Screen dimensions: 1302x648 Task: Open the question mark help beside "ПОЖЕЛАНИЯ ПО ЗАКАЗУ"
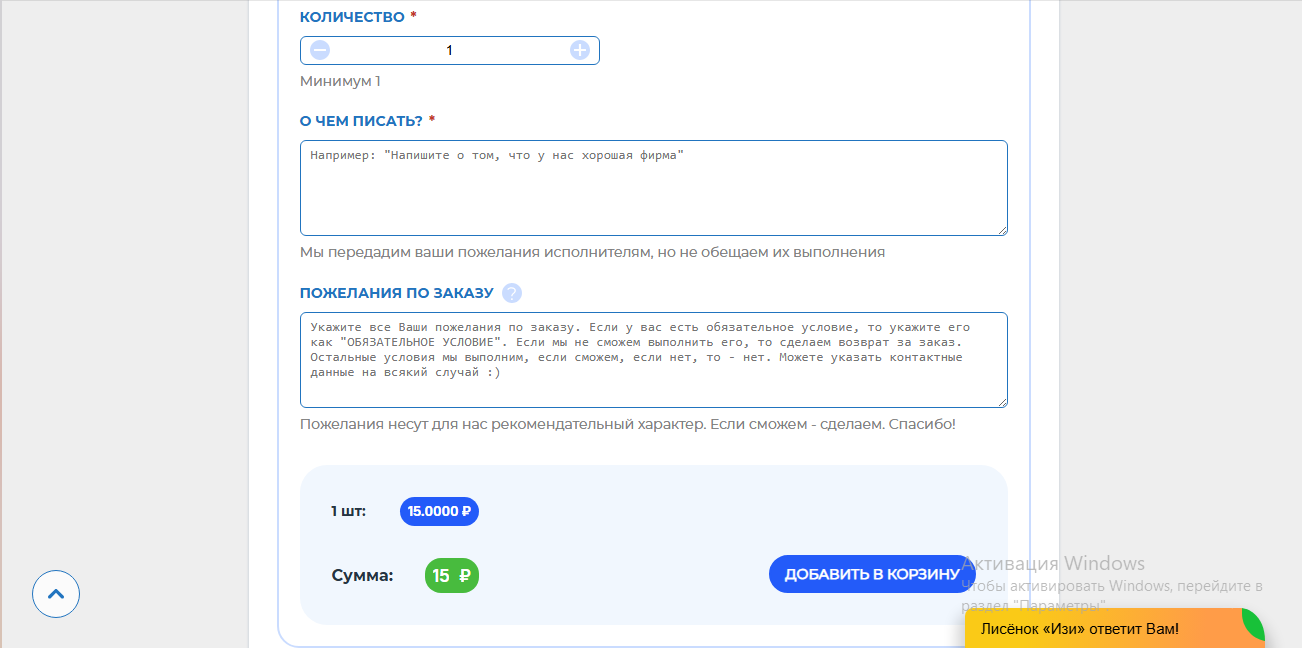[510, 292]
